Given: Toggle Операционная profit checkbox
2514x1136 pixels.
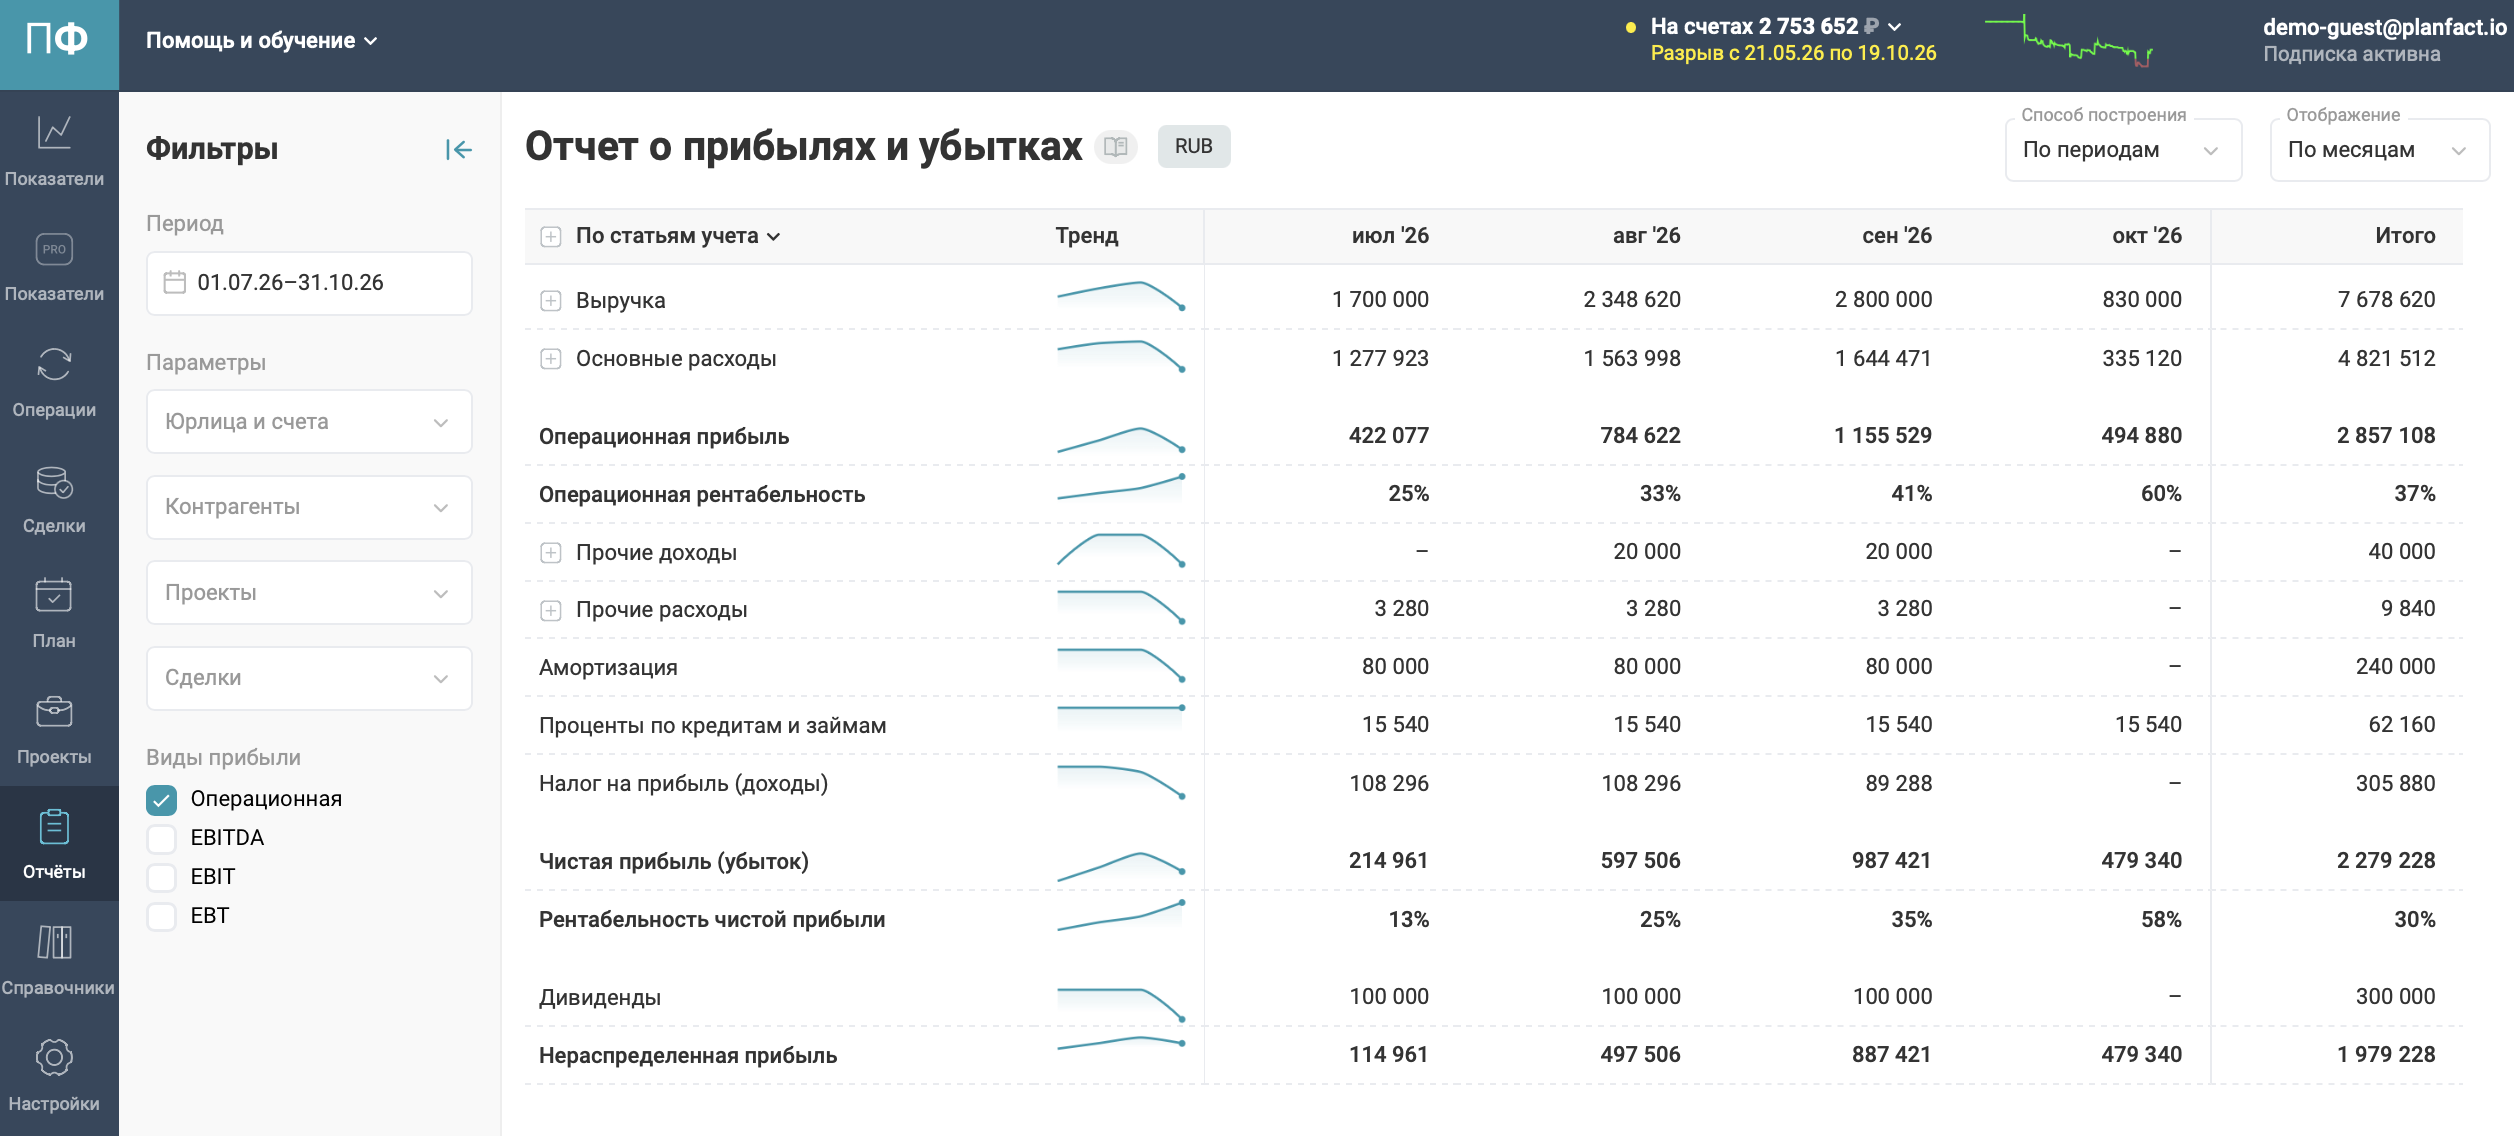Looking at the screenshot, I should pos(161,799).
